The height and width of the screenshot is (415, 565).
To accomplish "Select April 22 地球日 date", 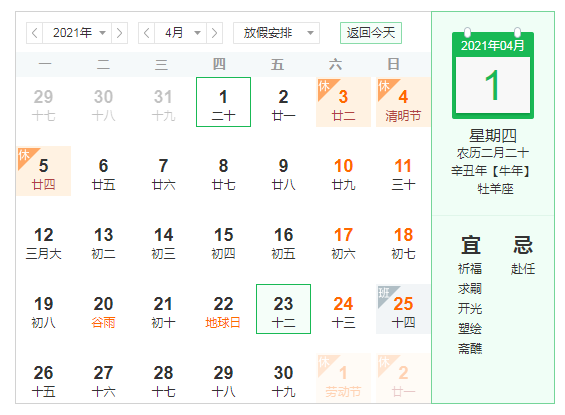I will 223,309.
